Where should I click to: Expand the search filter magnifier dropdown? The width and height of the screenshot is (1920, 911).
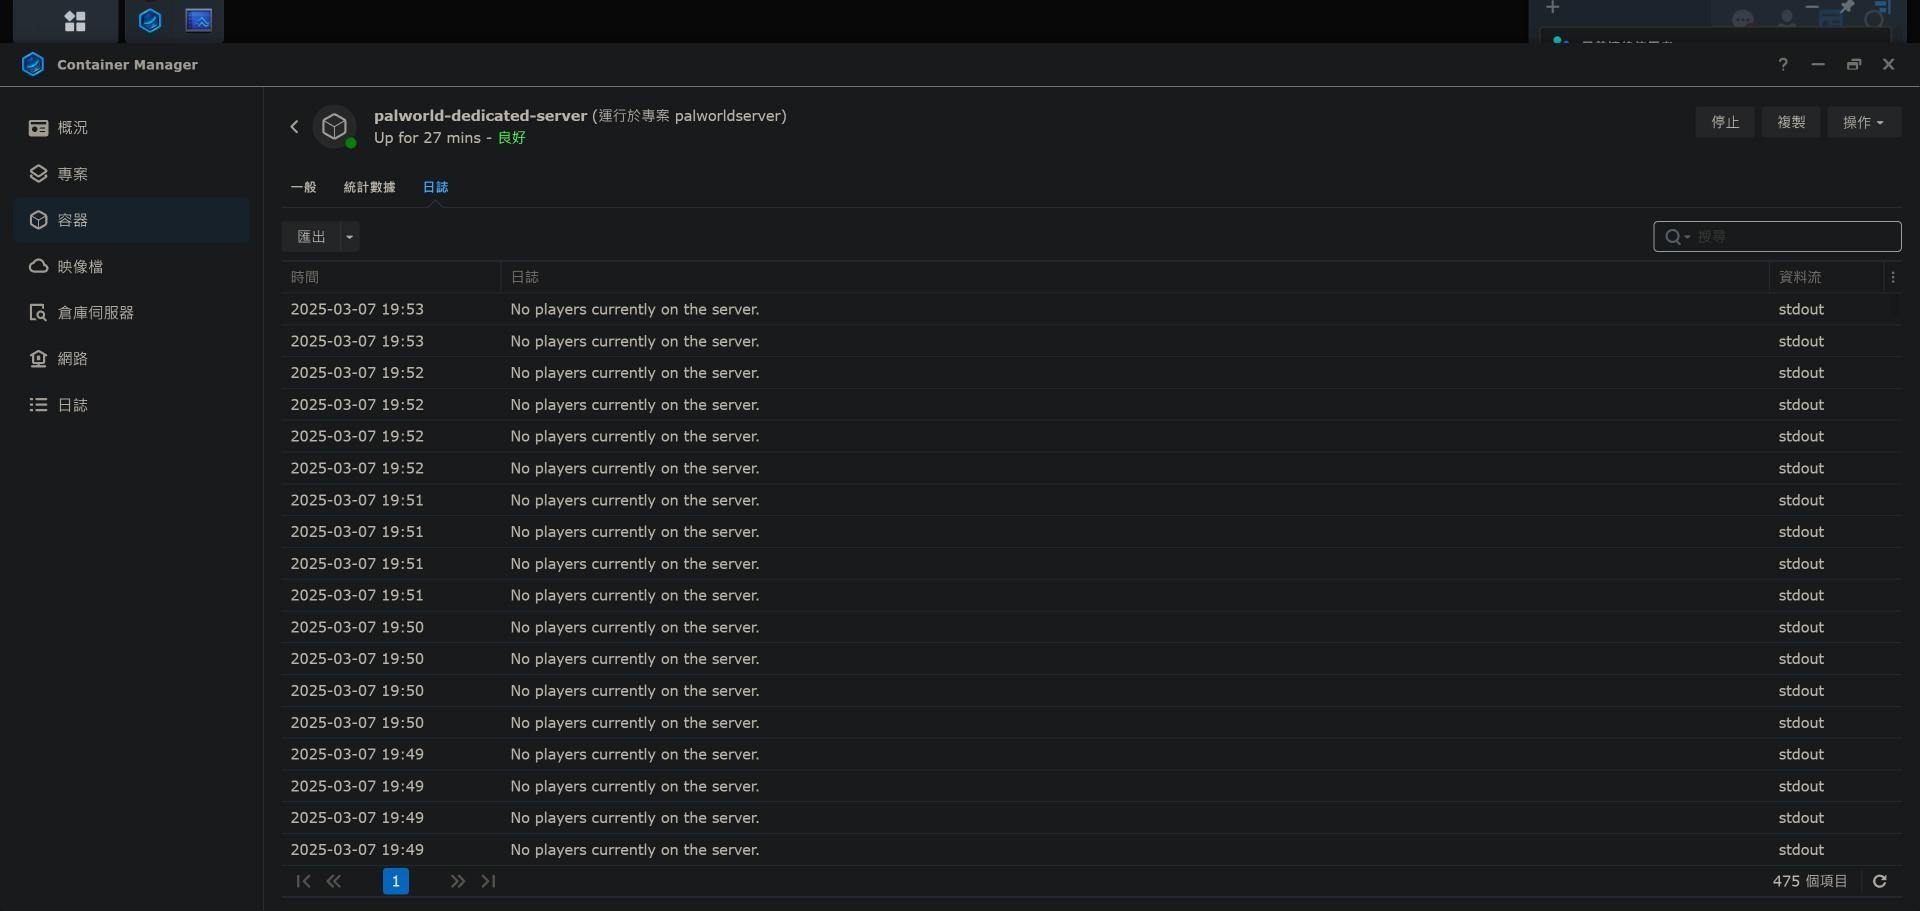pos(1676,237)
